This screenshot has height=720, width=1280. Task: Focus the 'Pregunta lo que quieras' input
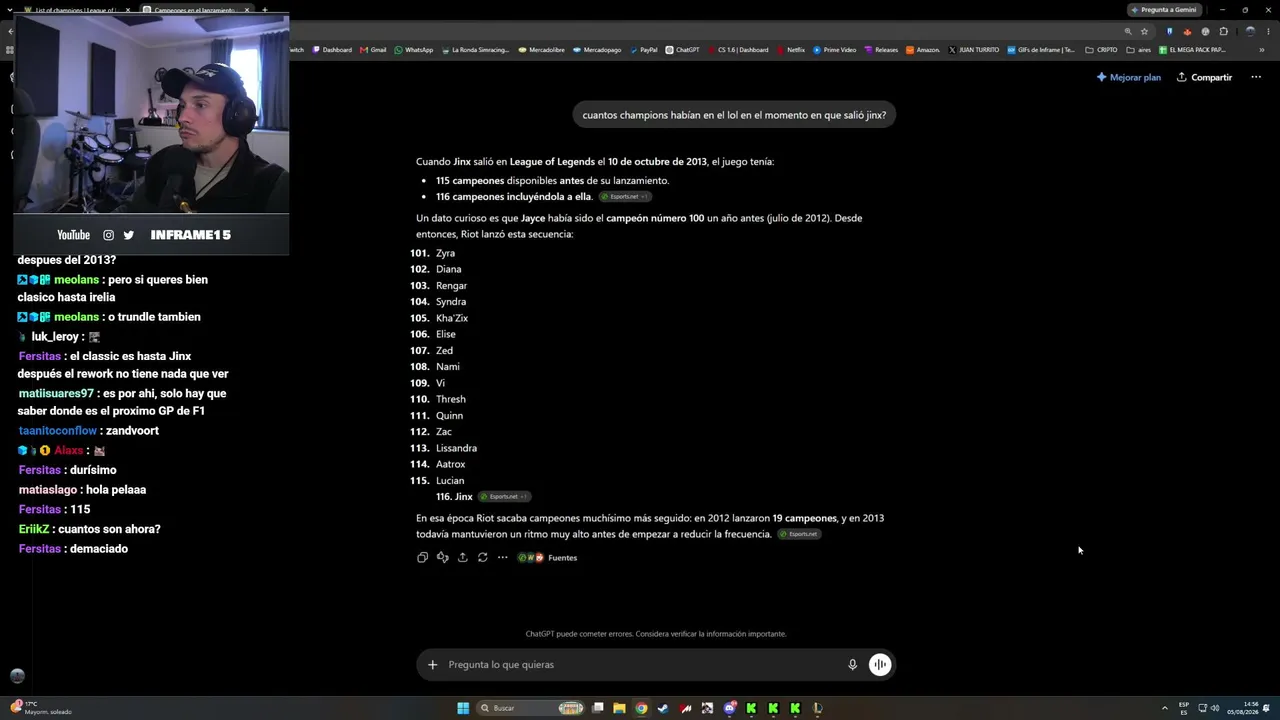[640, 665]
